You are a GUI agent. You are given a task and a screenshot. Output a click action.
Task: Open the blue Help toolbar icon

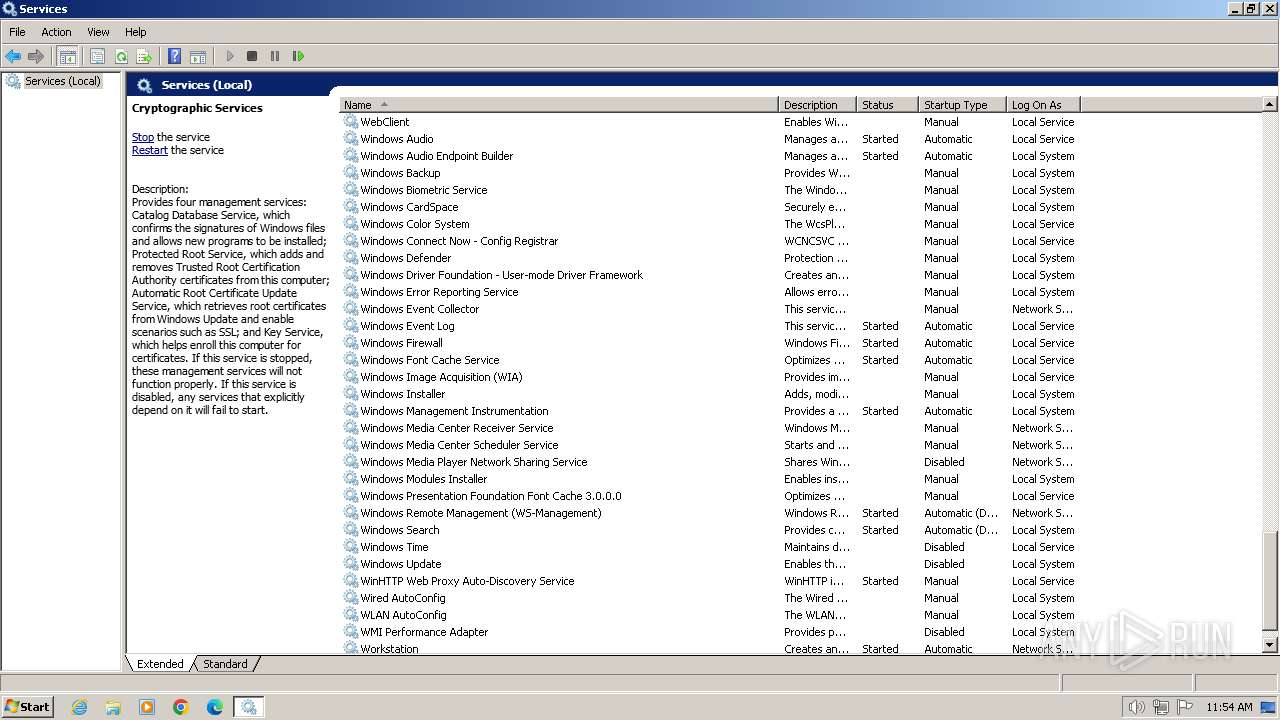pyautogui.click(x=175, y=57)
